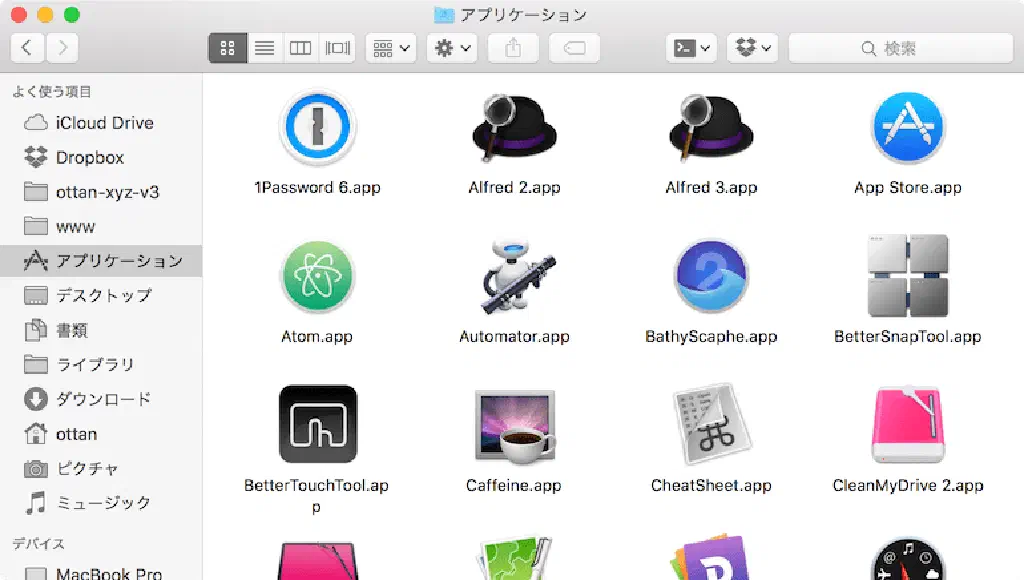
Task: Click the Automator.app robot icon
Action: (514, 277)
